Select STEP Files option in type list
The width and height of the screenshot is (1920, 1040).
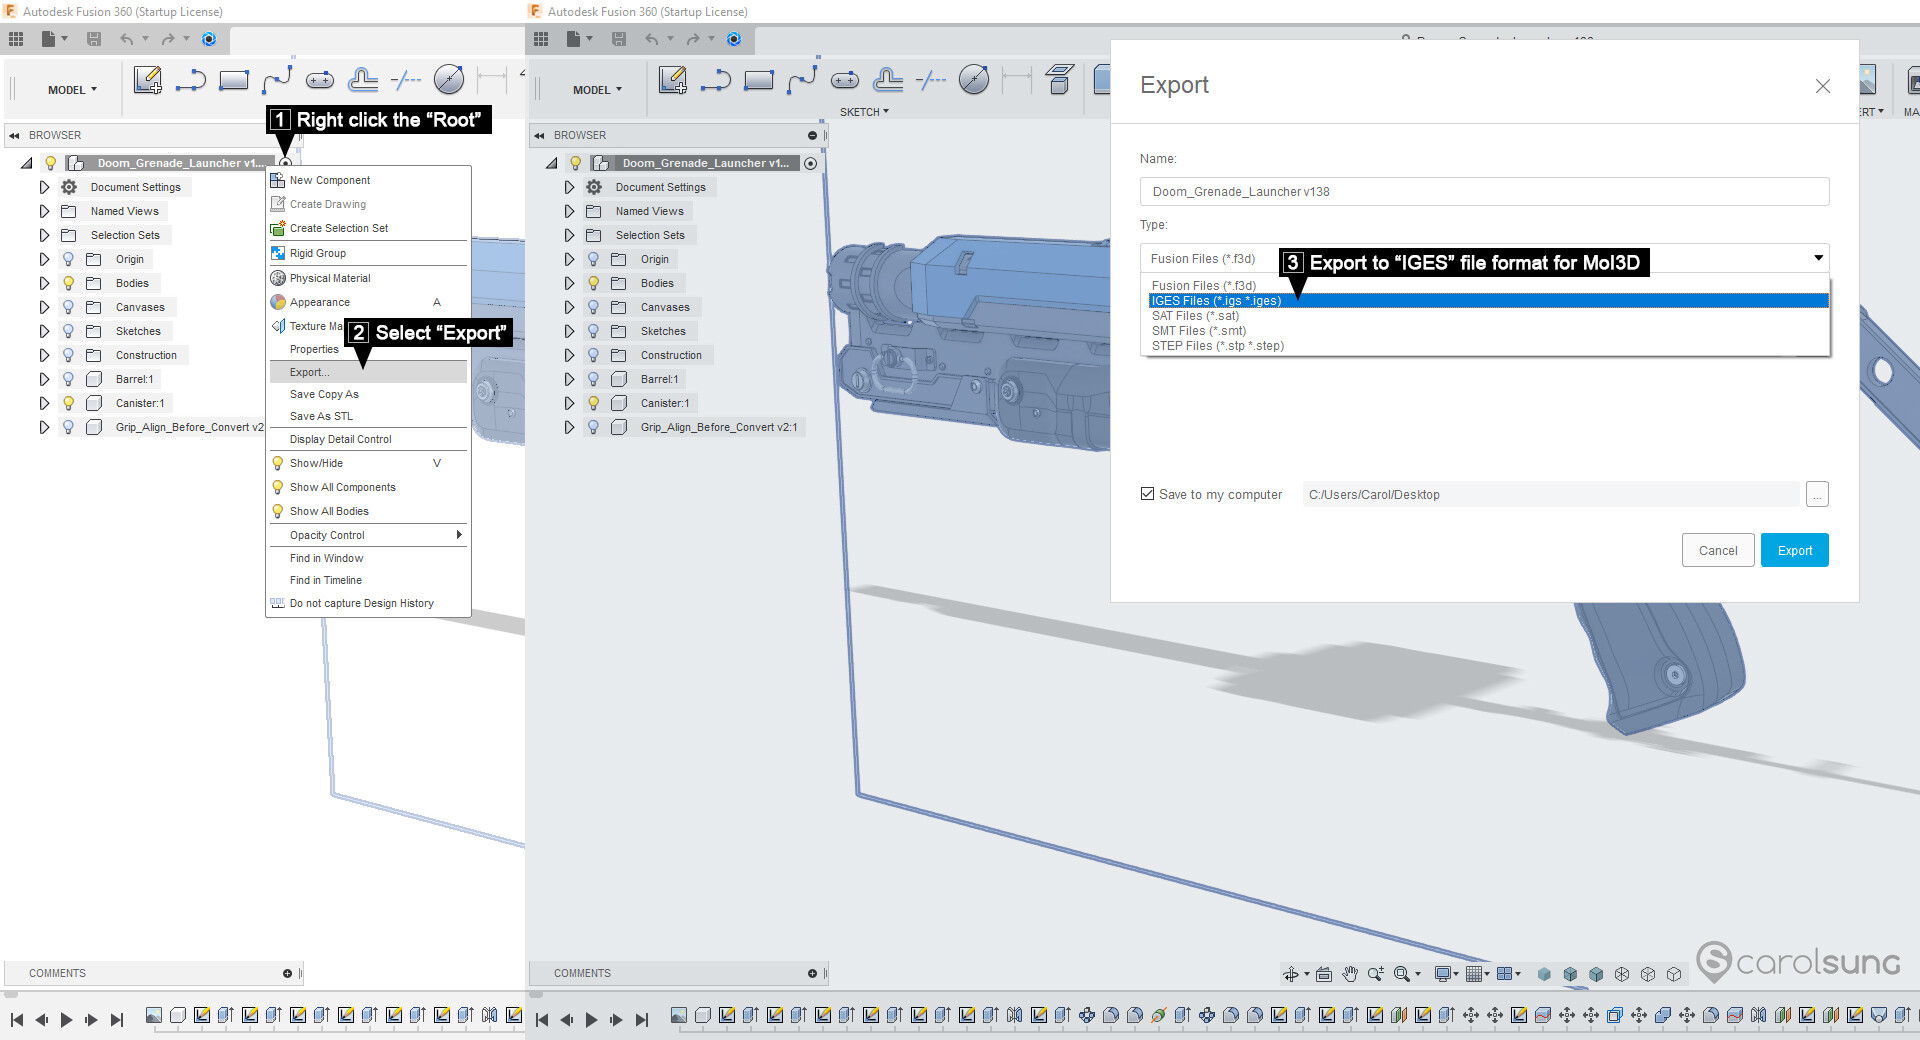pos(1488,346)
